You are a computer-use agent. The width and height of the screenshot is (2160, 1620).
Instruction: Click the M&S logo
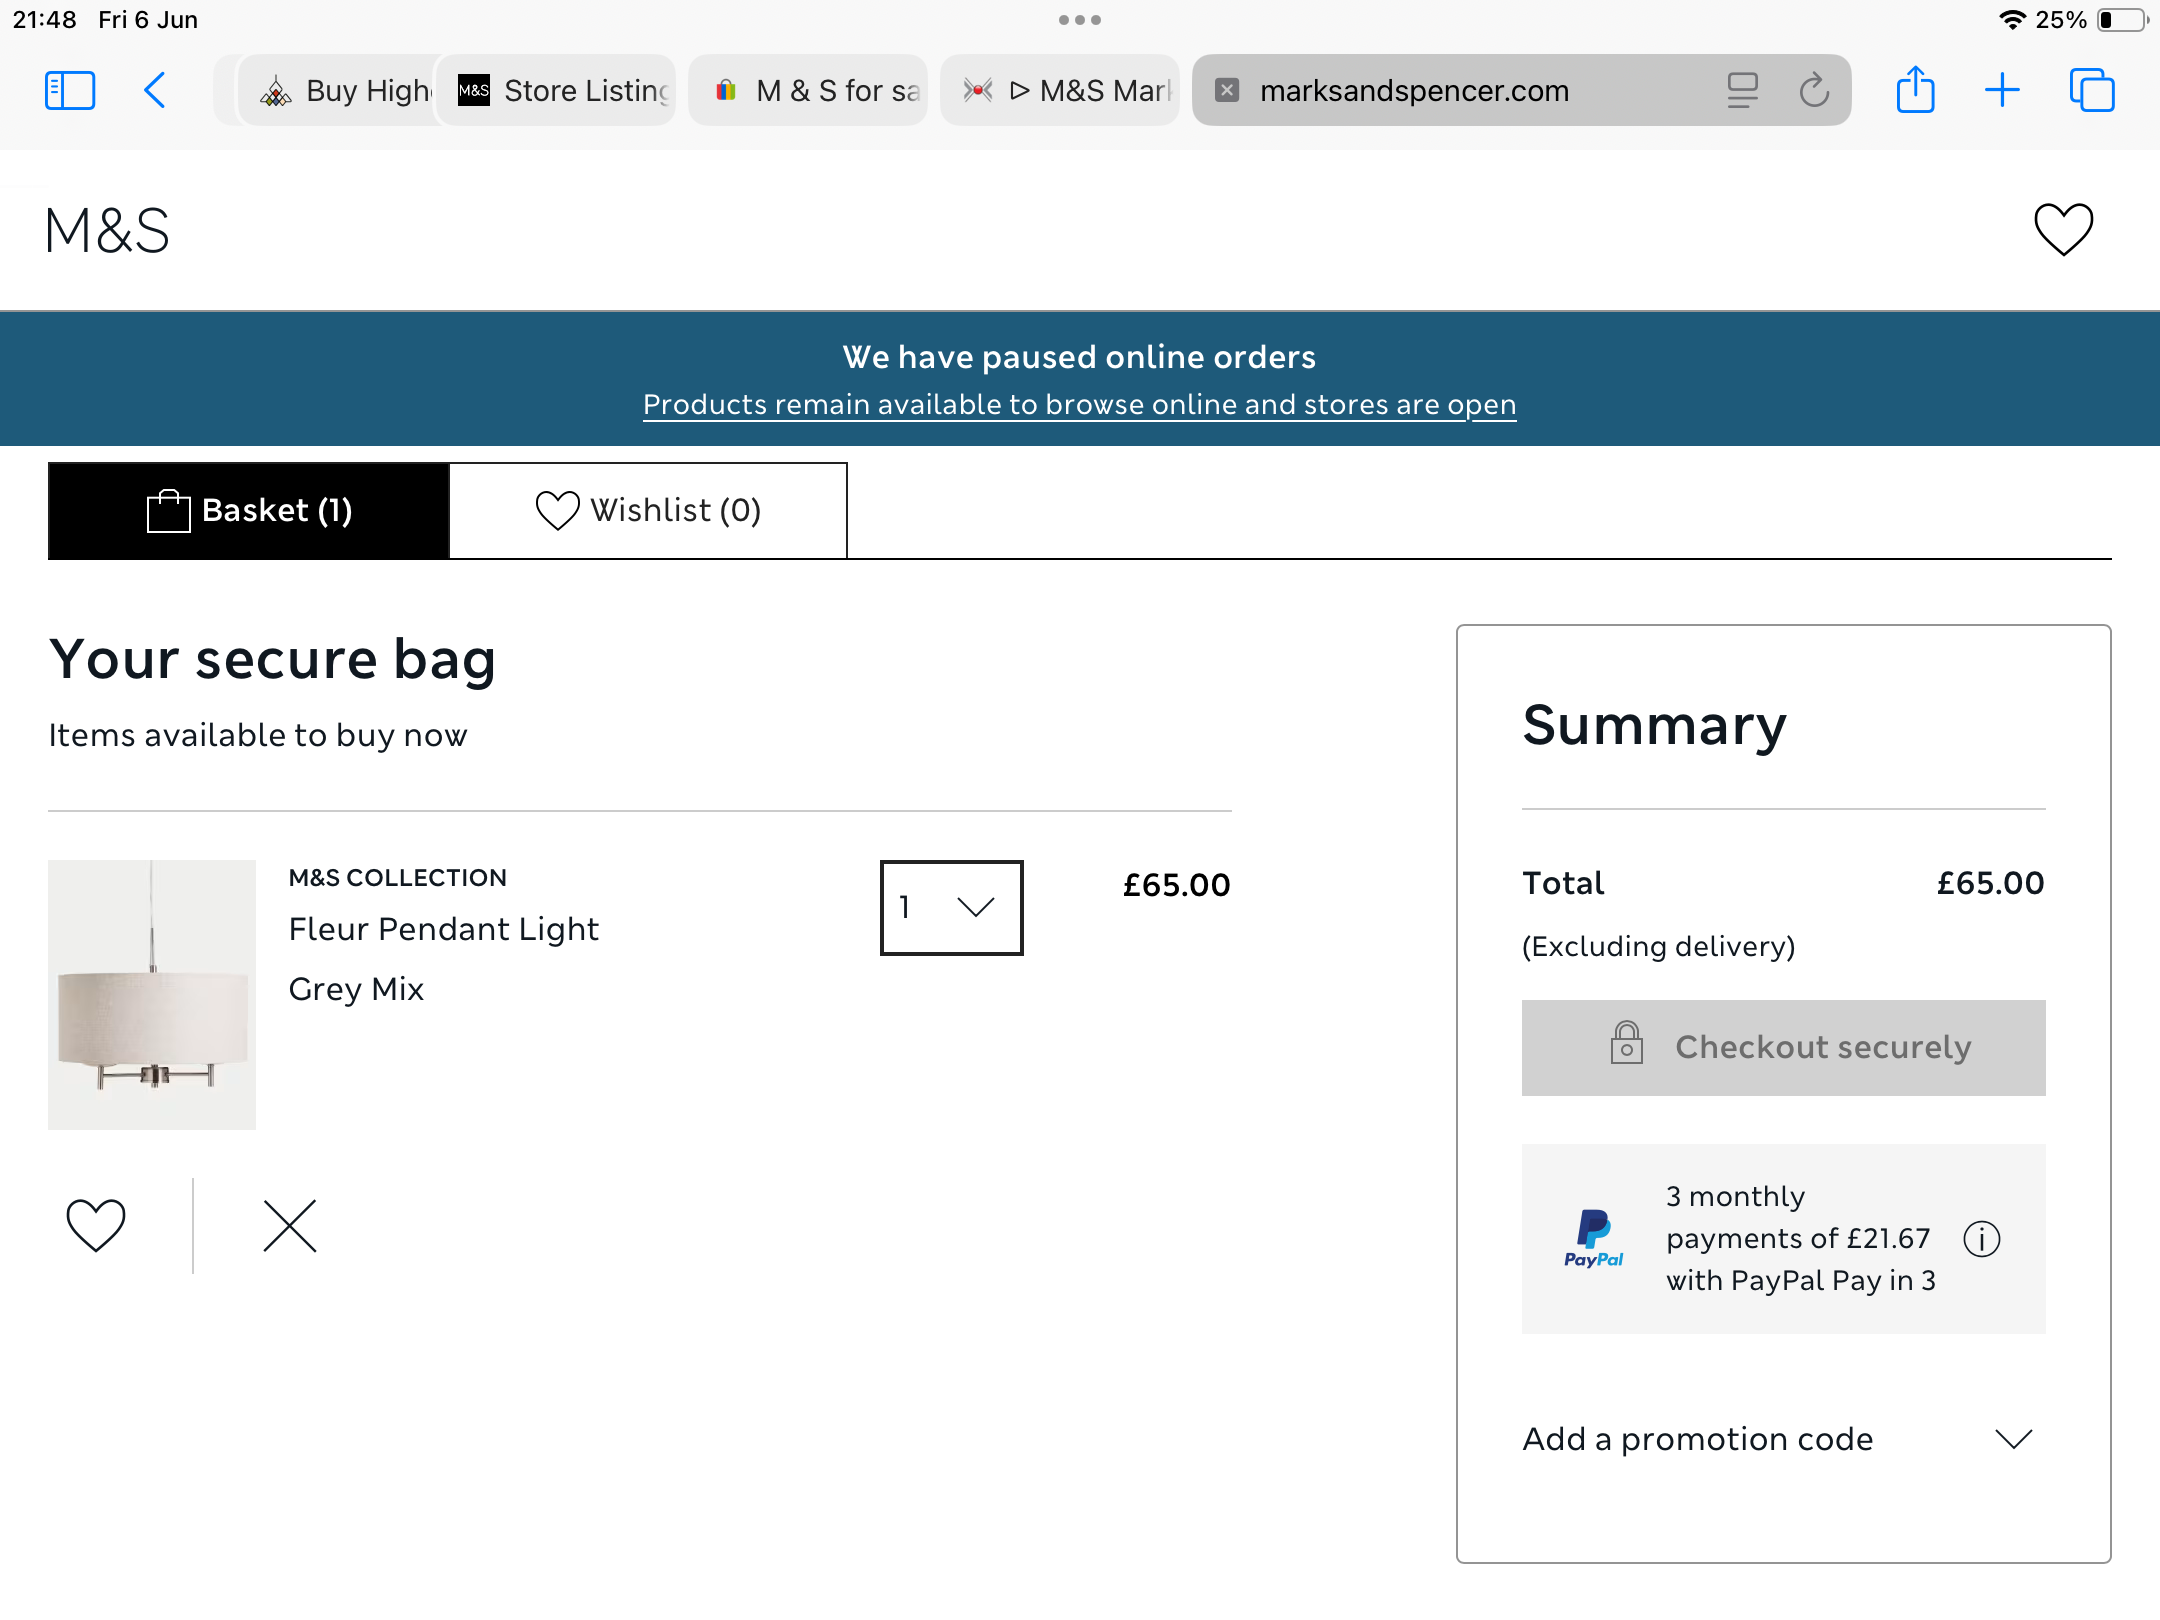(107, 230)
